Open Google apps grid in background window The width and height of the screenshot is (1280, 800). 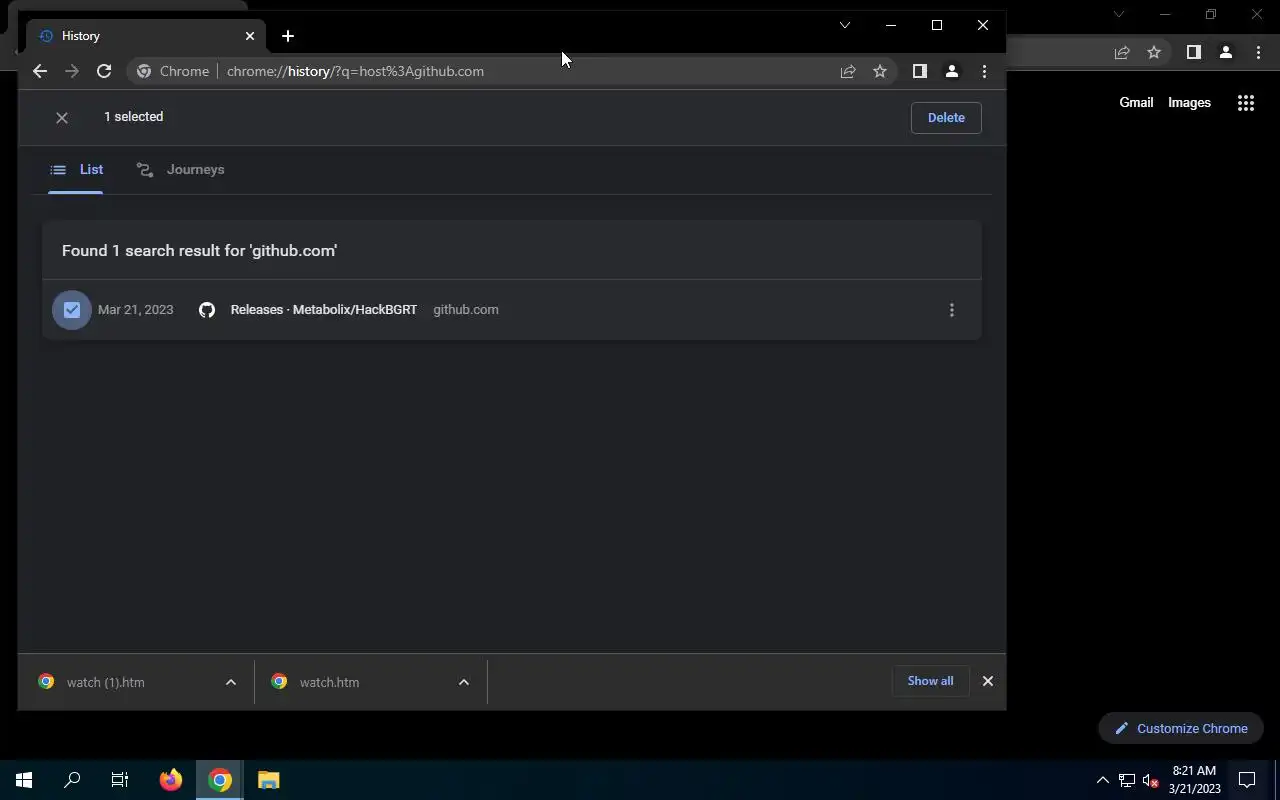[1246, 102]
